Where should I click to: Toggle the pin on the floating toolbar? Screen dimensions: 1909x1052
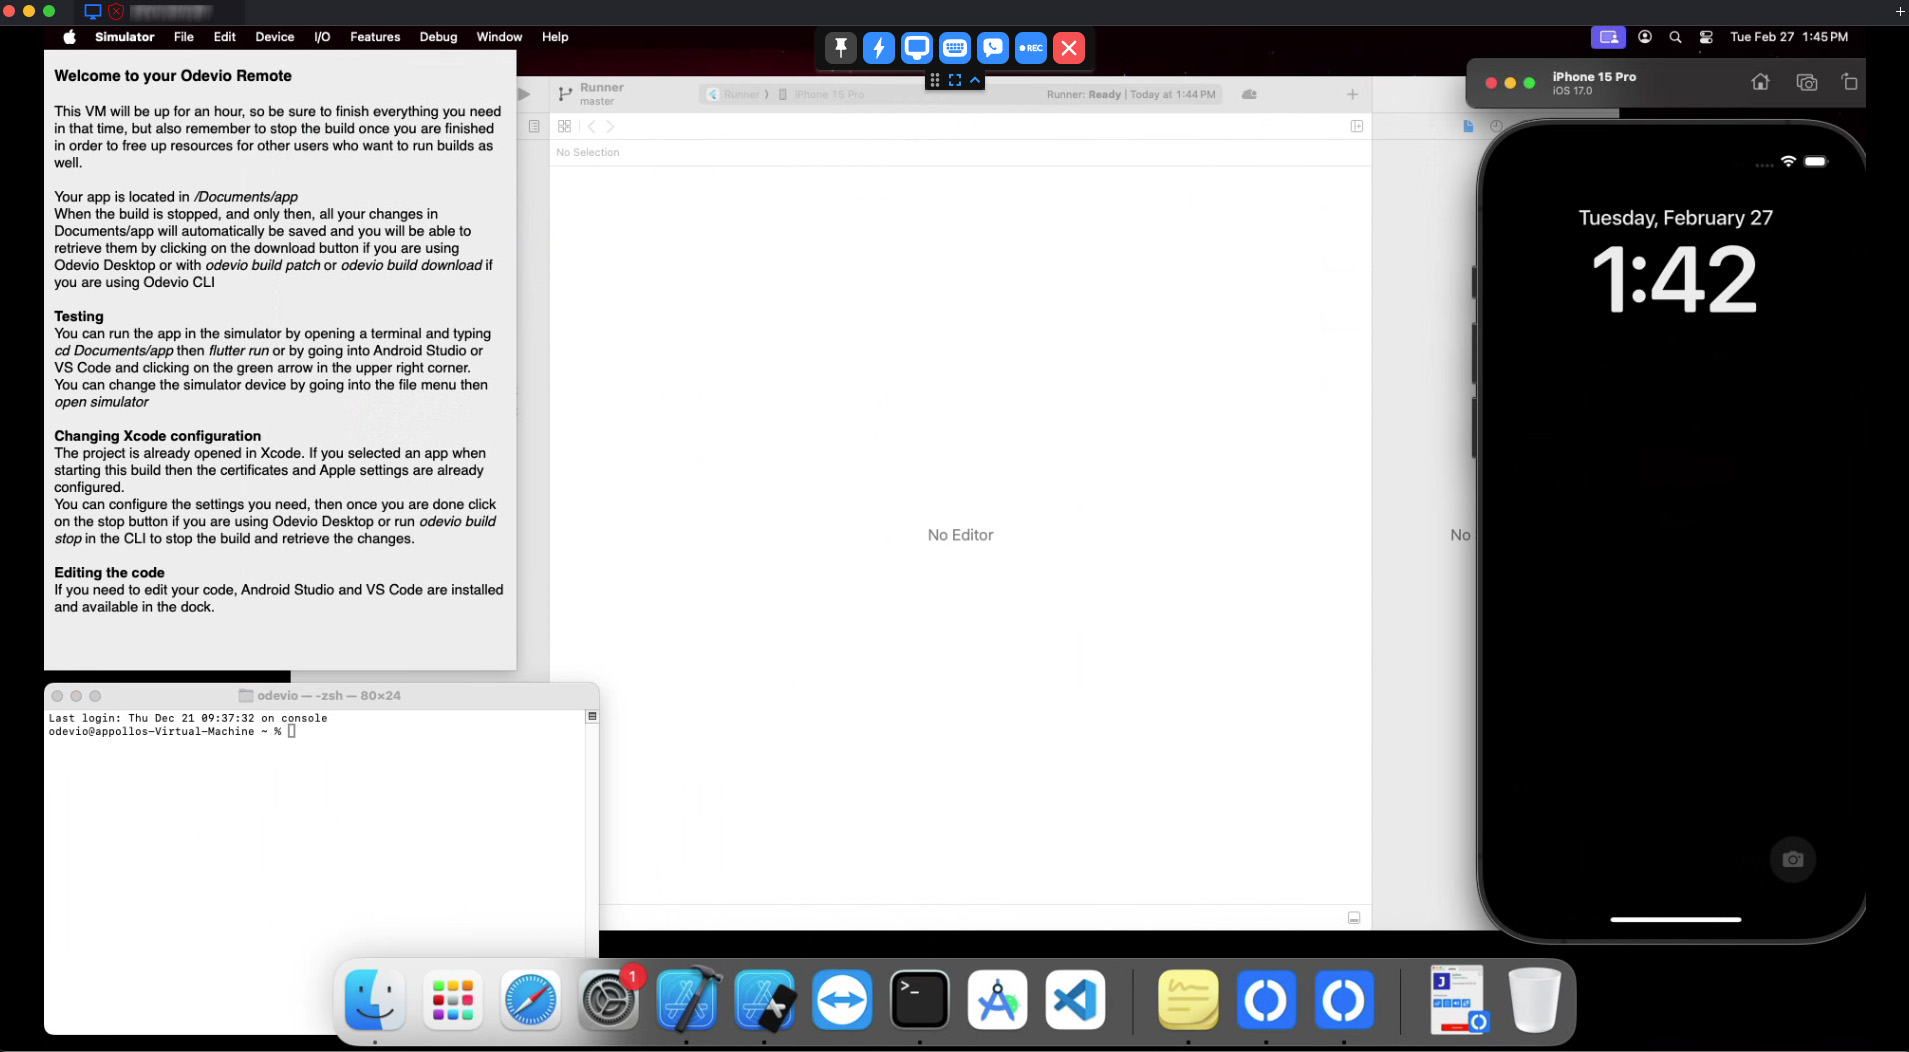[840, 47]
